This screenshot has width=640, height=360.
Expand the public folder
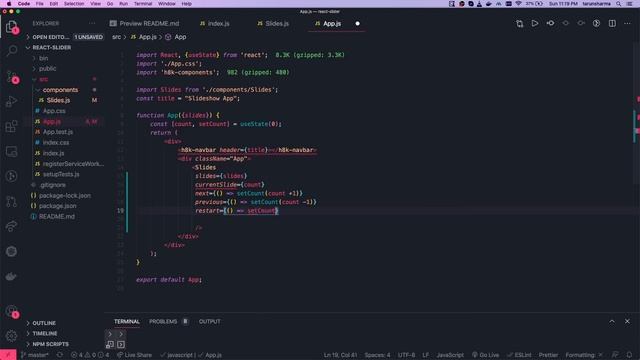pyautogui.click(x=47, y=69)
